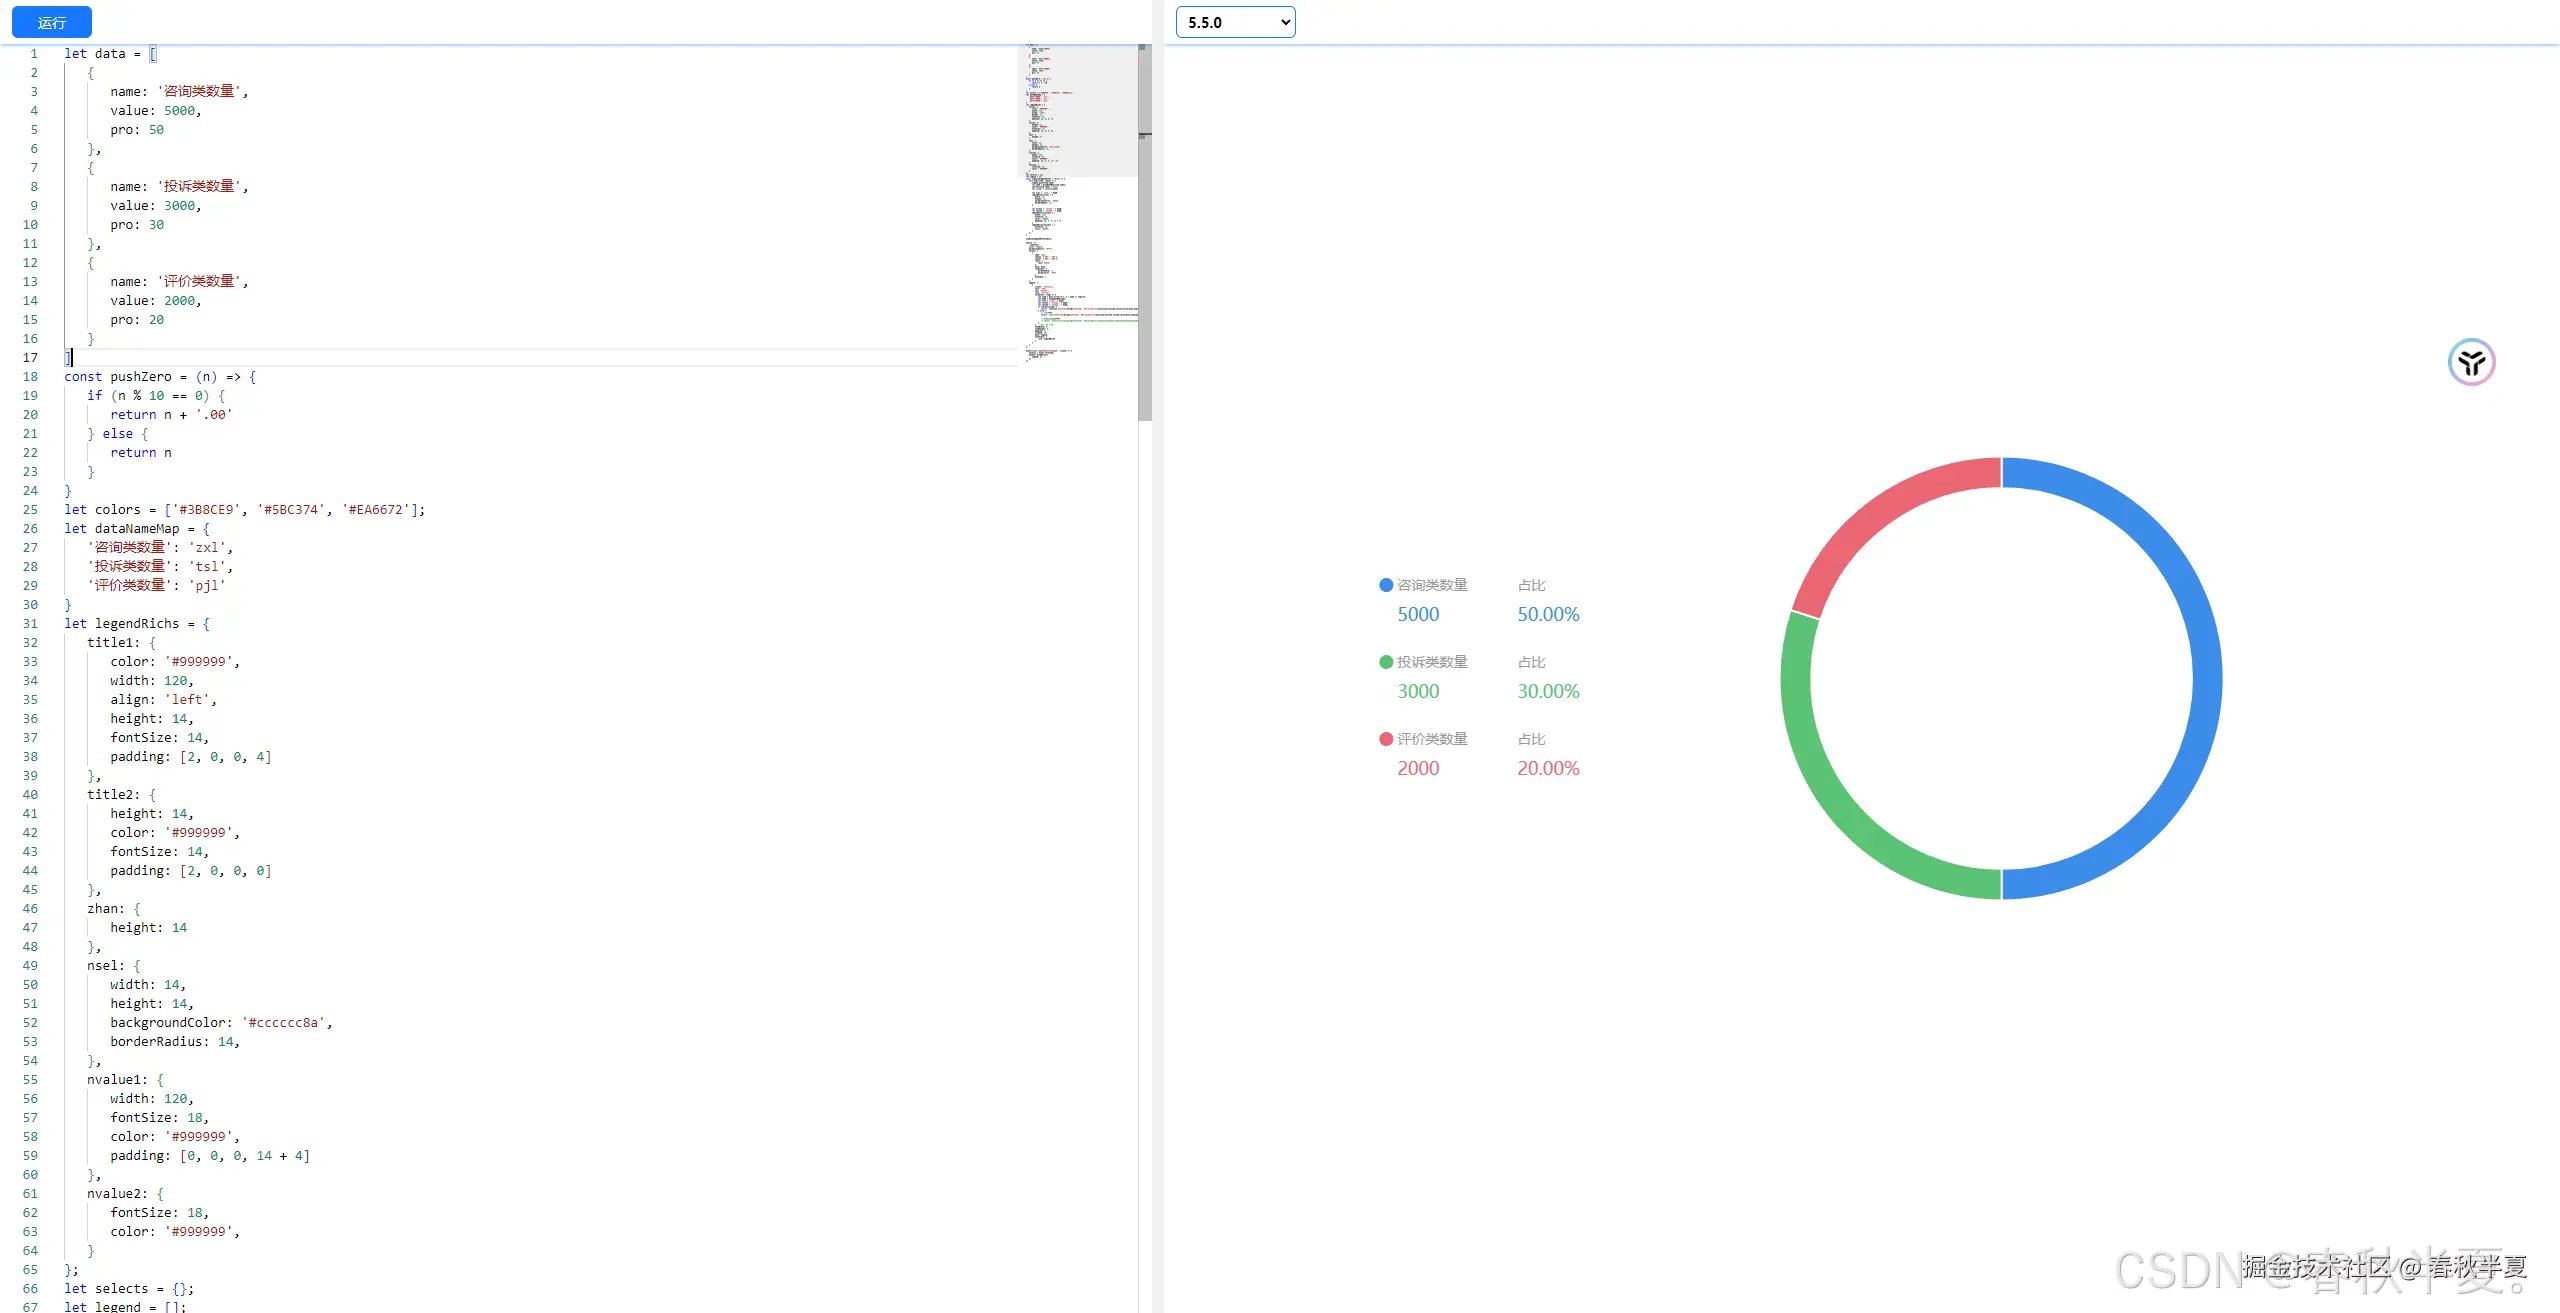This screenshot has height=1313, width=2560.
Task: Collapse the pushZero function fold at line 18
Action: point(52,377)
